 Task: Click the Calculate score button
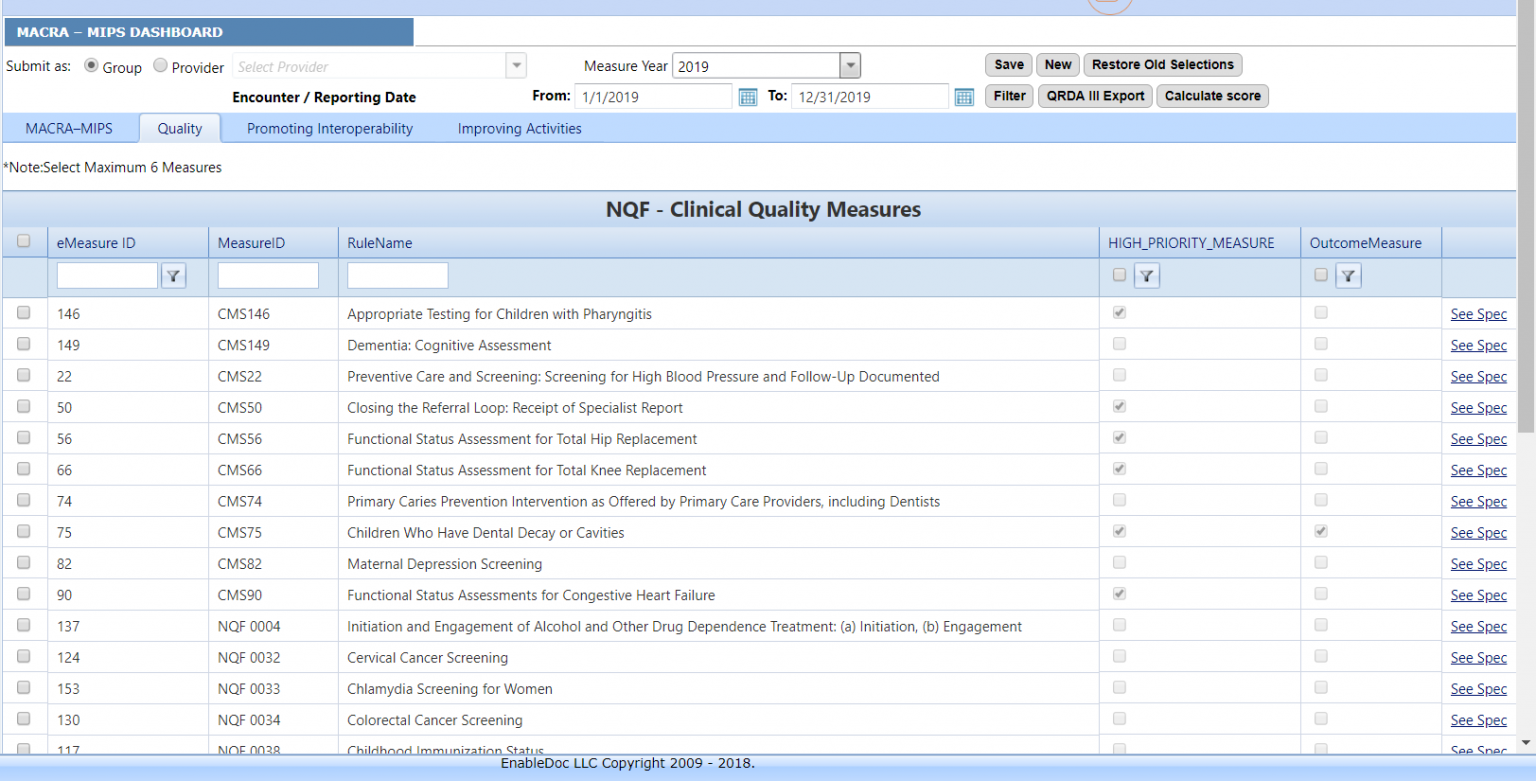pos(1213,96)
